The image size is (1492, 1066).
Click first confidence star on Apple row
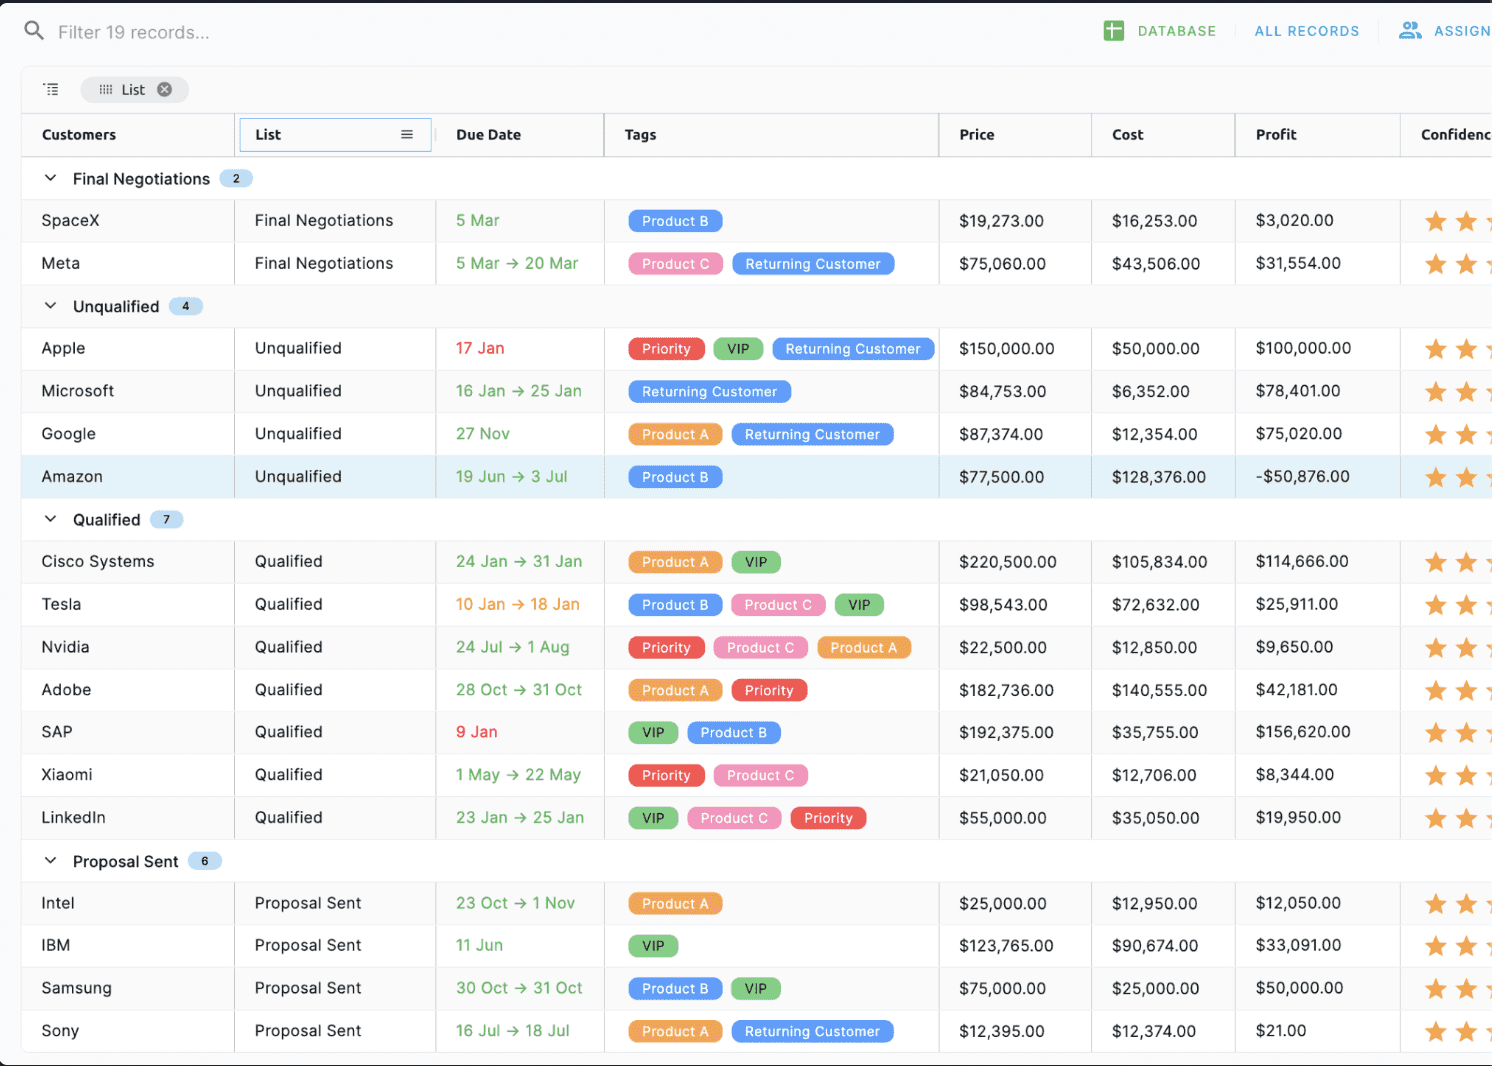[x=1436, y=349]
